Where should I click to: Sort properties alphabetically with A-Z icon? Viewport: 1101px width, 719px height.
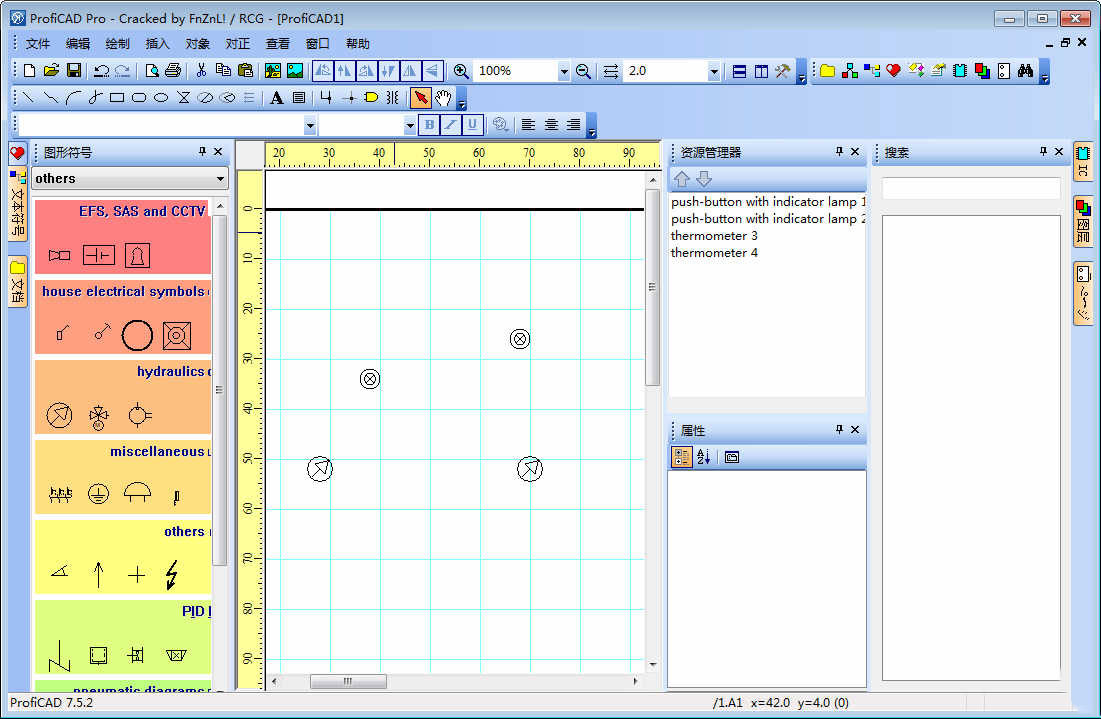tap(704, 457)
